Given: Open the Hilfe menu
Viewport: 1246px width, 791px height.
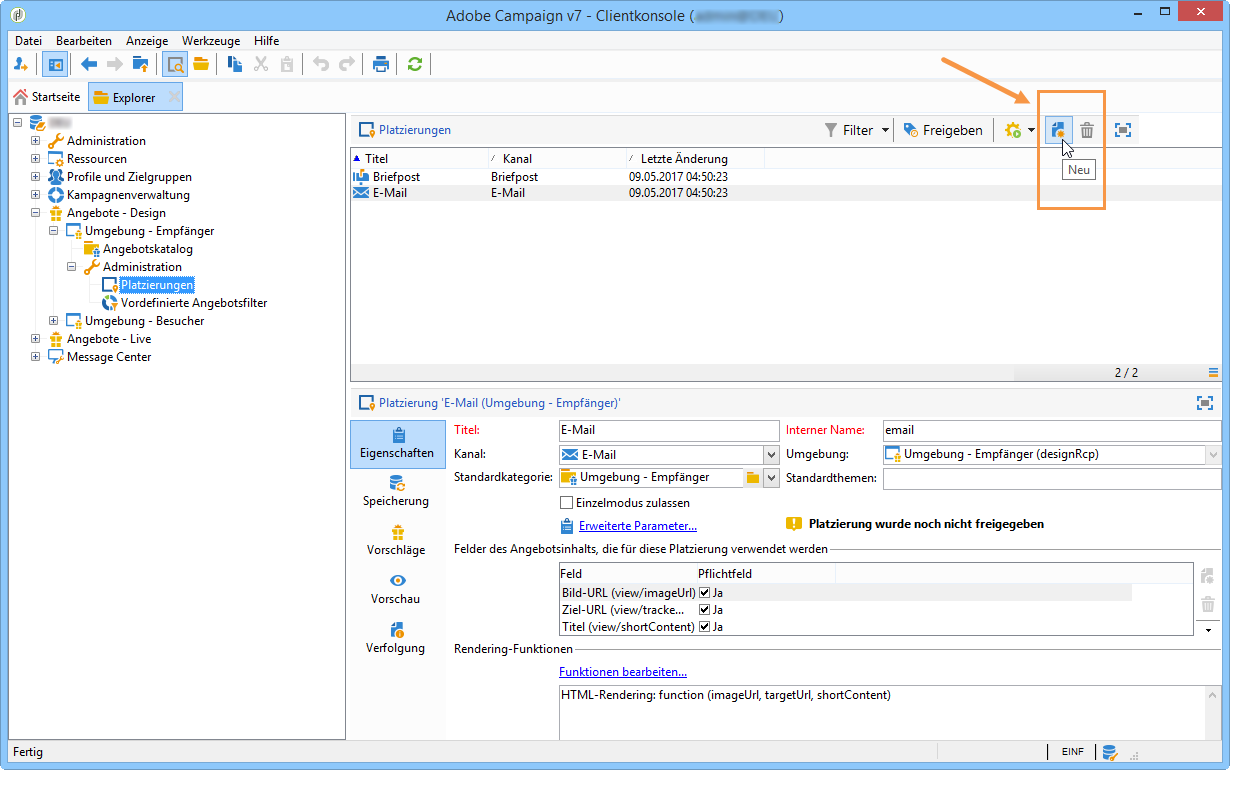Looking at the screenshot, I should point(267,41).
